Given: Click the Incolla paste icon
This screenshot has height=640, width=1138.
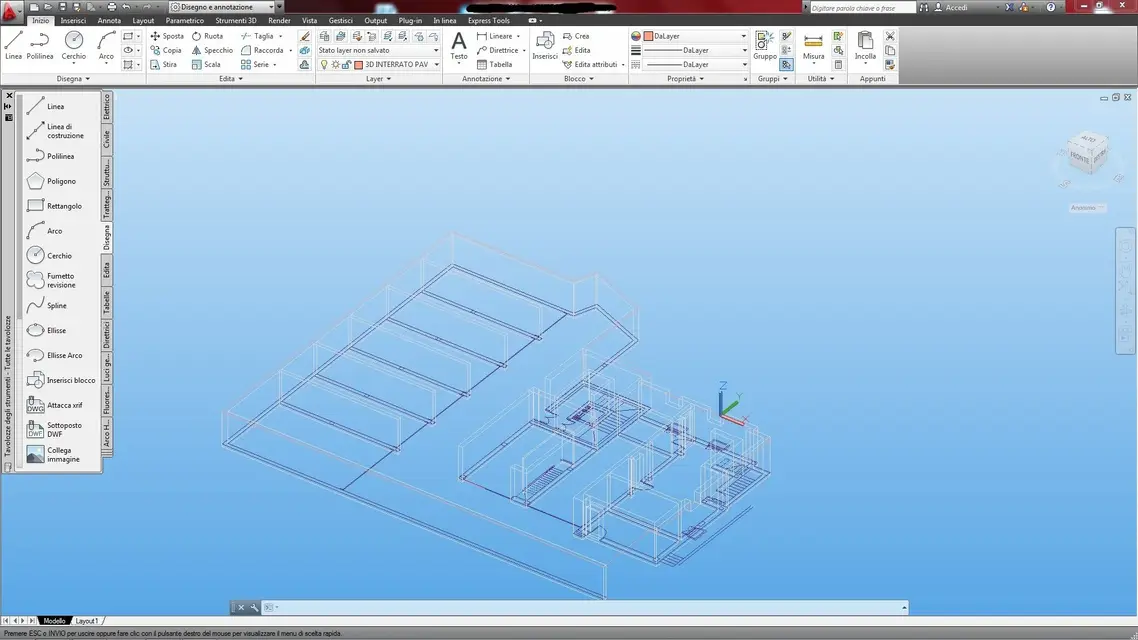Looking at the screenshot, I should pos(865,46).
